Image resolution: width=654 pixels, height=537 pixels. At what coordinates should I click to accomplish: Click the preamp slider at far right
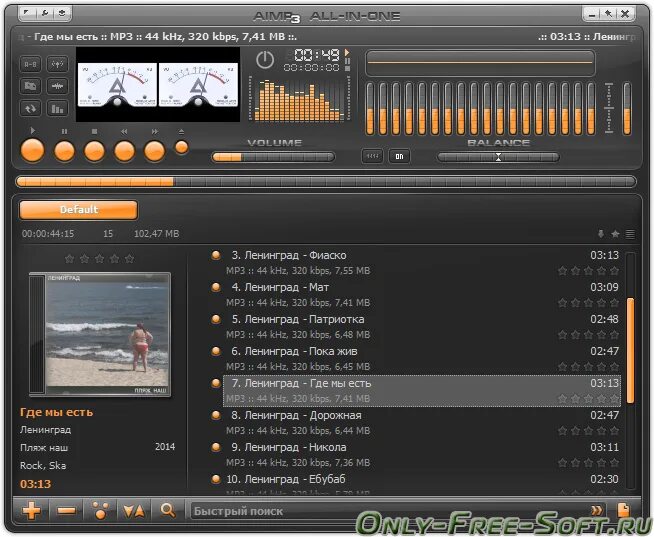point(627,108)
